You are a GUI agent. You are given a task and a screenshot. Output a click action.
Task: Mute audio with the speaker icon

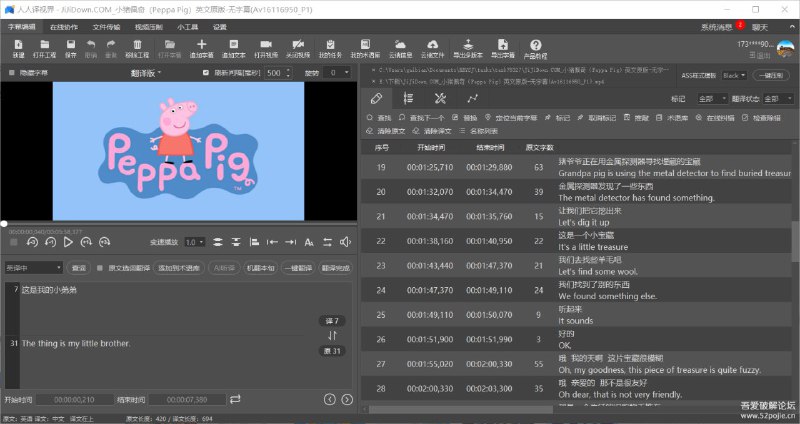coord(345,242)
